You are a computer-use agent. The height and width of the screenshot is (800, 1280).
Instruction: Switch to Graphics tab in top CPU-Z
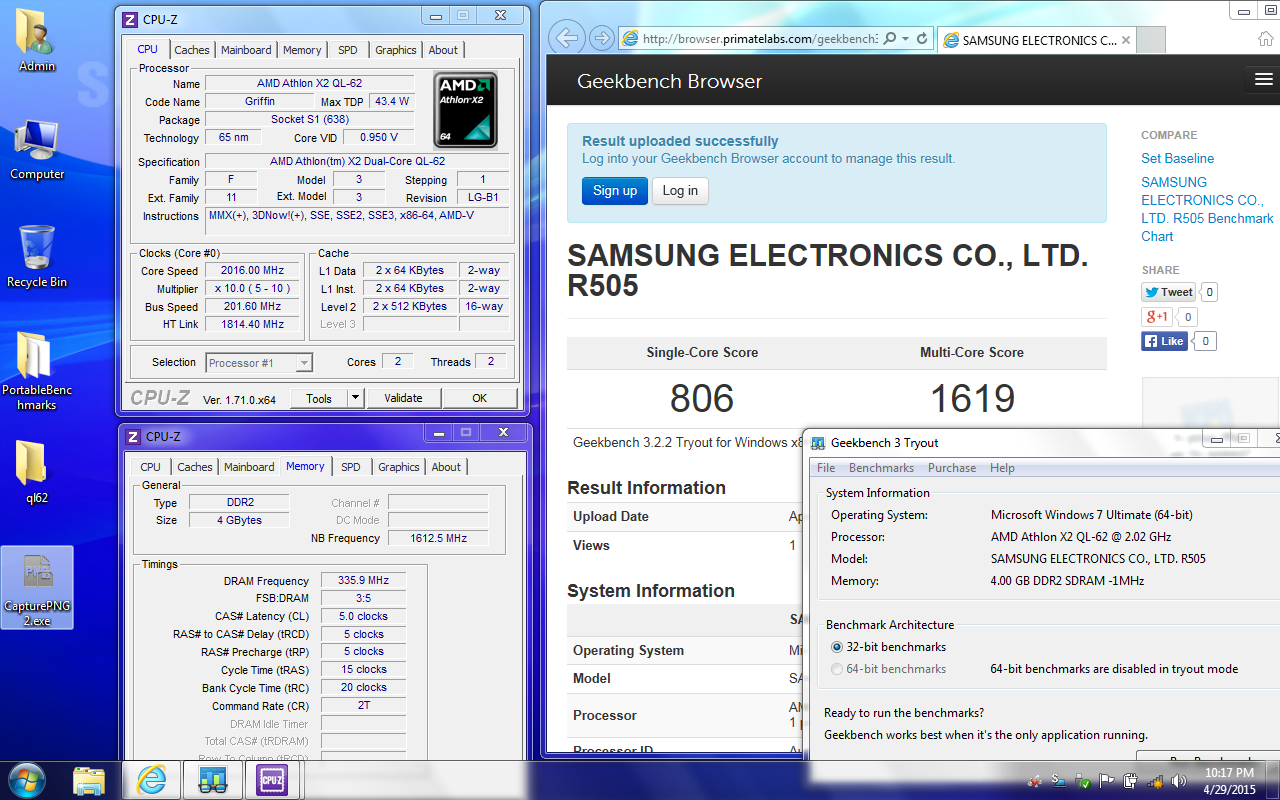click(x=396, y=50)
